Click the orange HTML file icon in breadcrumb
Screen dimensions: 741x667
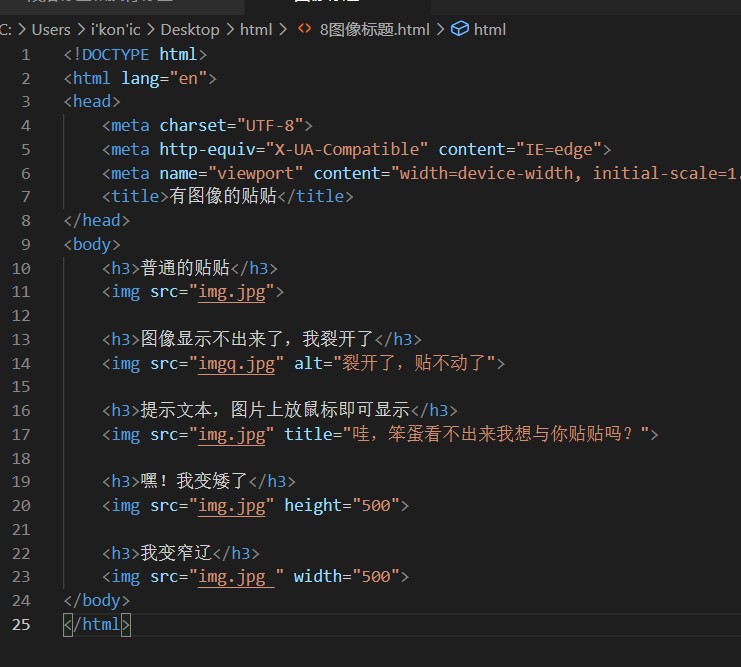tap(304, 29)
